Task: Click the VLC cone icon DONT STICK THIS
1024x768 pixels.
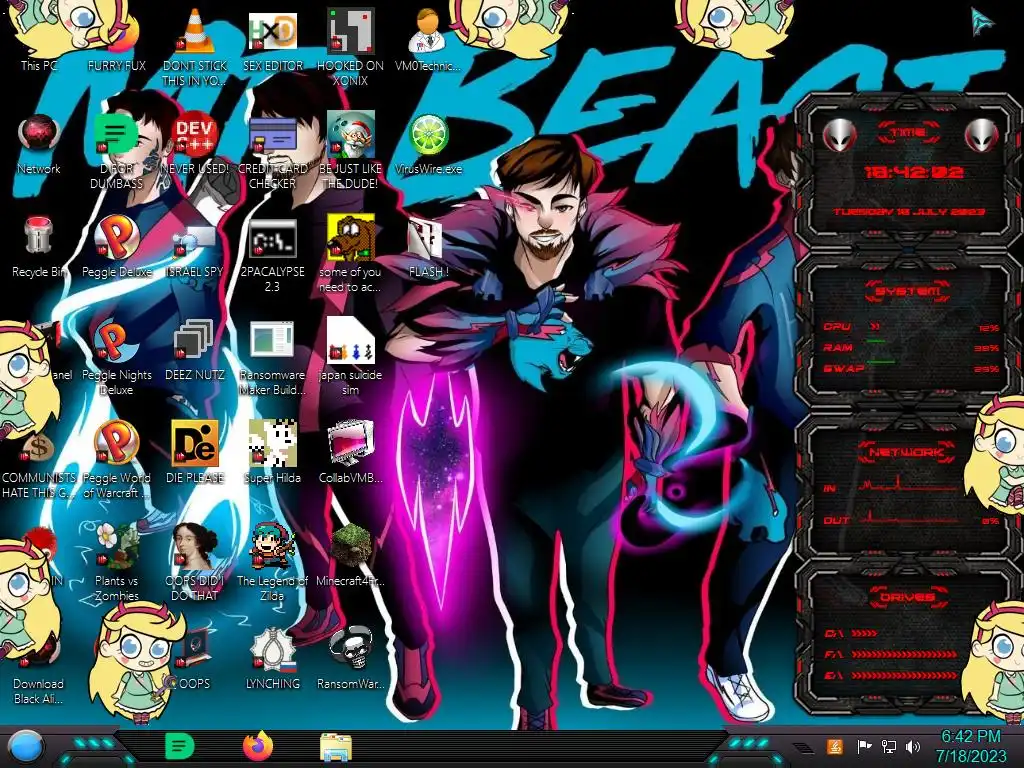Action: point(195,47)
